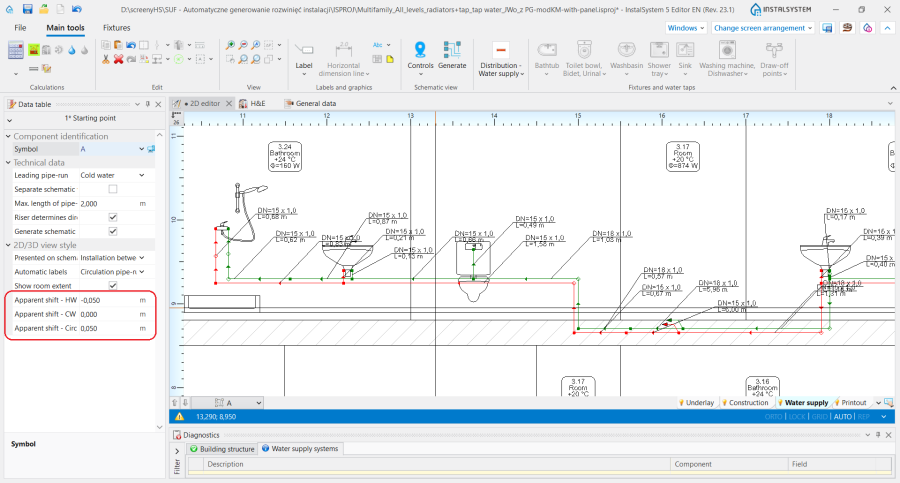Click the red X Delete icon

(118, 59)
